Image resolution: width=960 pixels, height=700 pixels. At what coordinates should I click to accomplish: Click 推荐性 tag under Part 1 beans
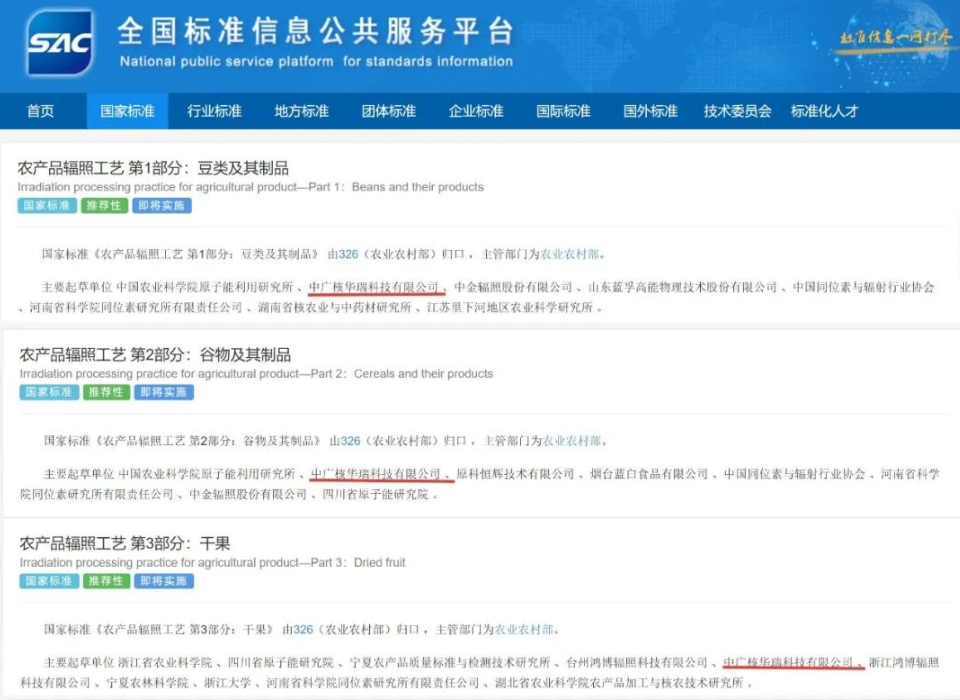click(x=104, y=206)
